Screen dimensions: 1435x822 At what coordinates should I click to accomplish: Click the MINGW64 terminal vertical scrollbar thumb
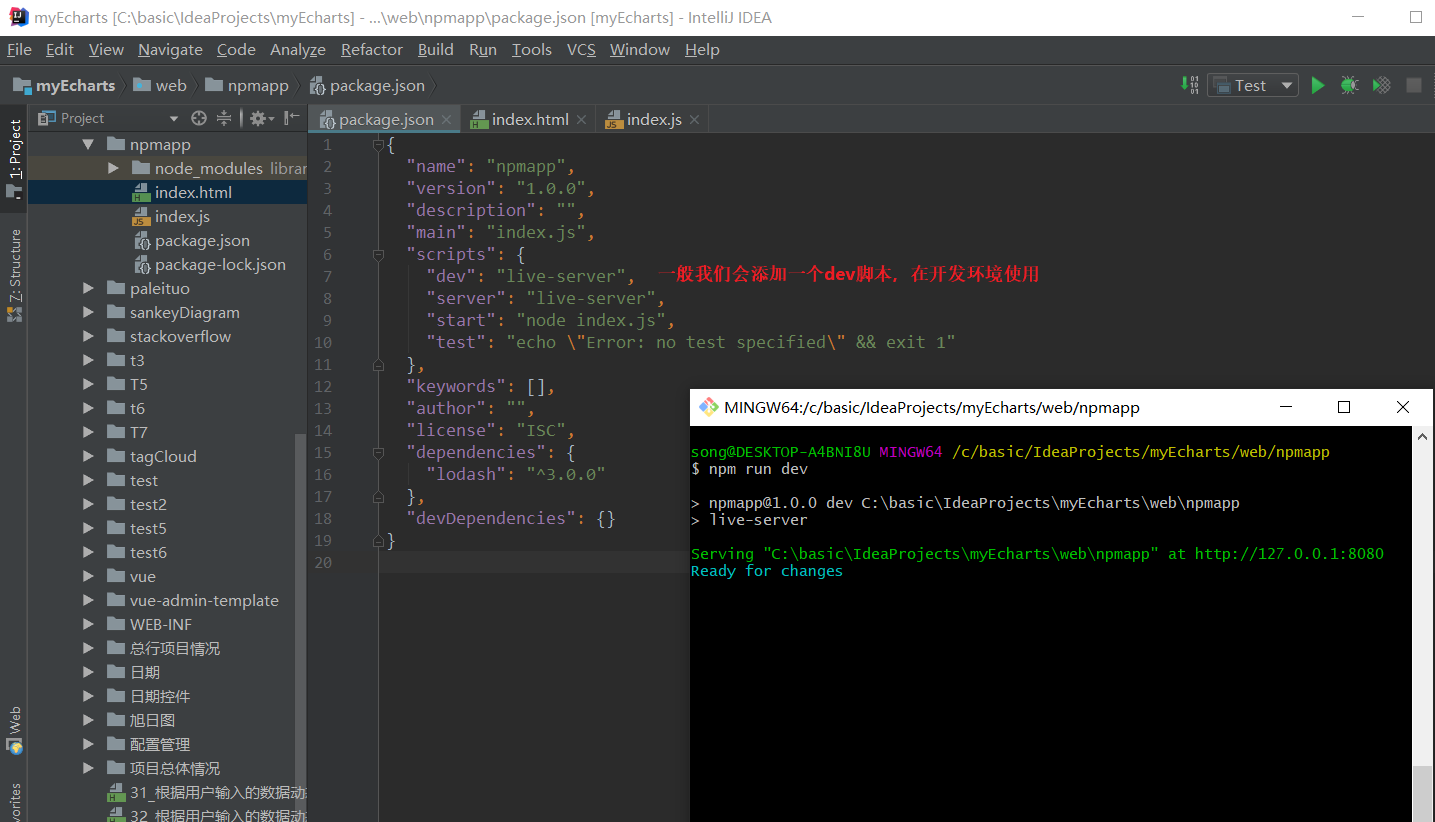tap(1424, 794)
